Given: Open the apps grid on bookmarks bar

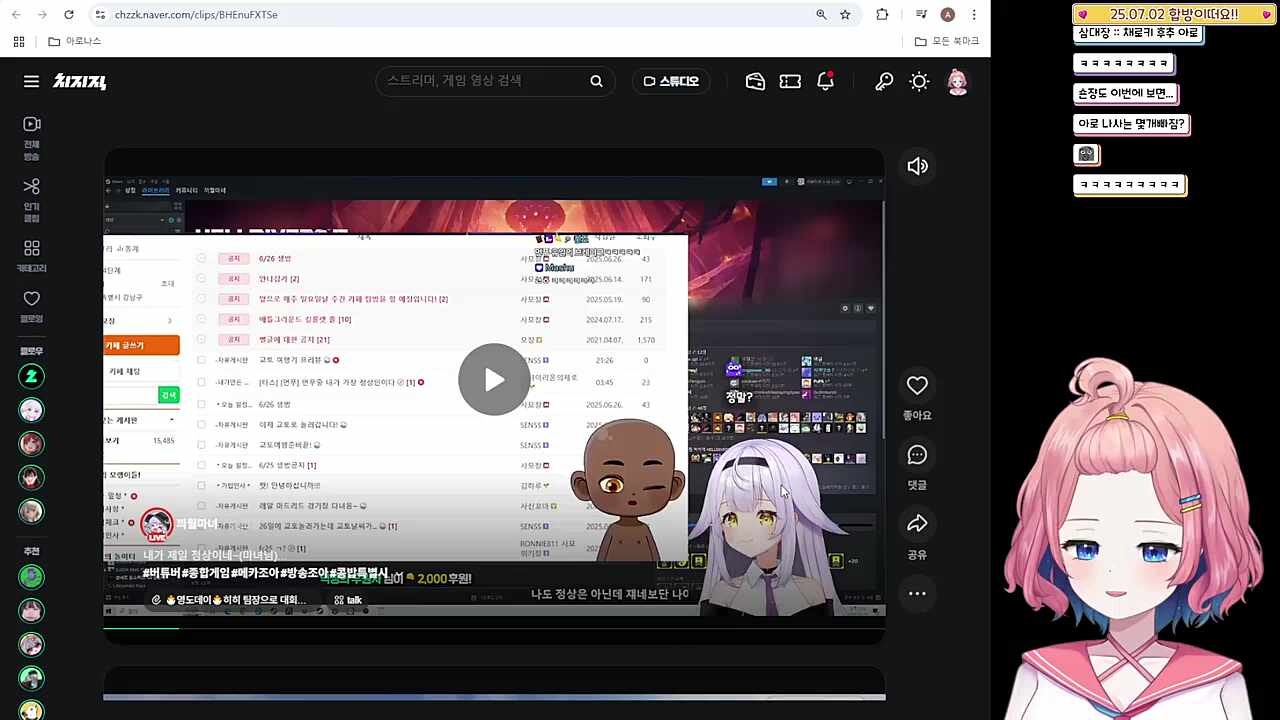Looking at the screenshot, I should click(18, 41).
